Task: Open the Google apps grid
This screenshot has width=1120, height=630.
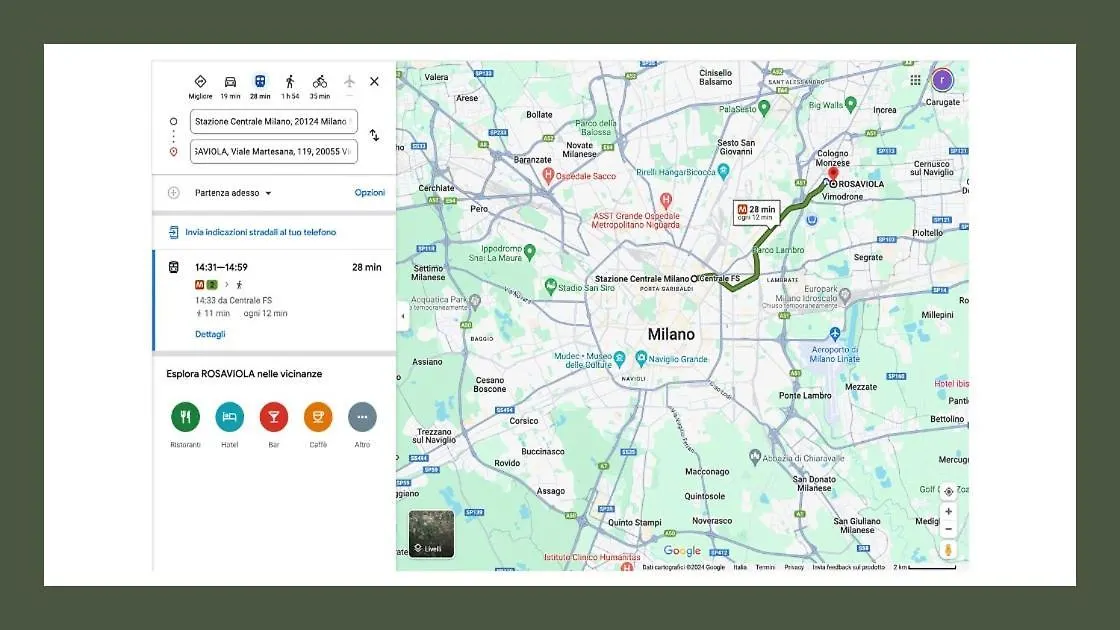Action: coord(915,80)
